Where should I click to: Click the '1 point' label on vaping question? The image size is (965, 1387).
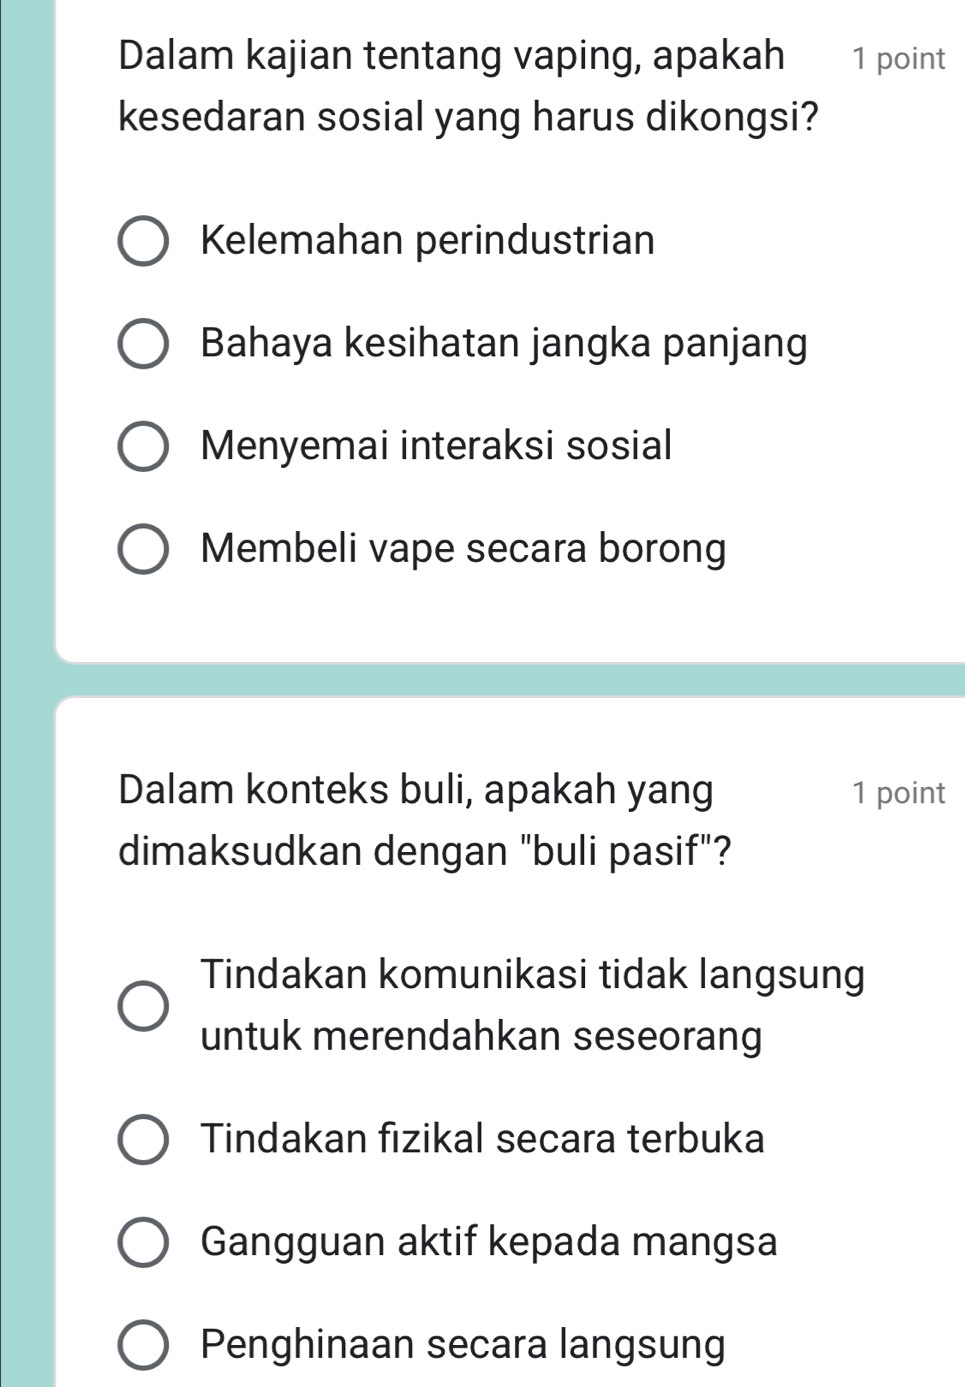coord(898,59)
